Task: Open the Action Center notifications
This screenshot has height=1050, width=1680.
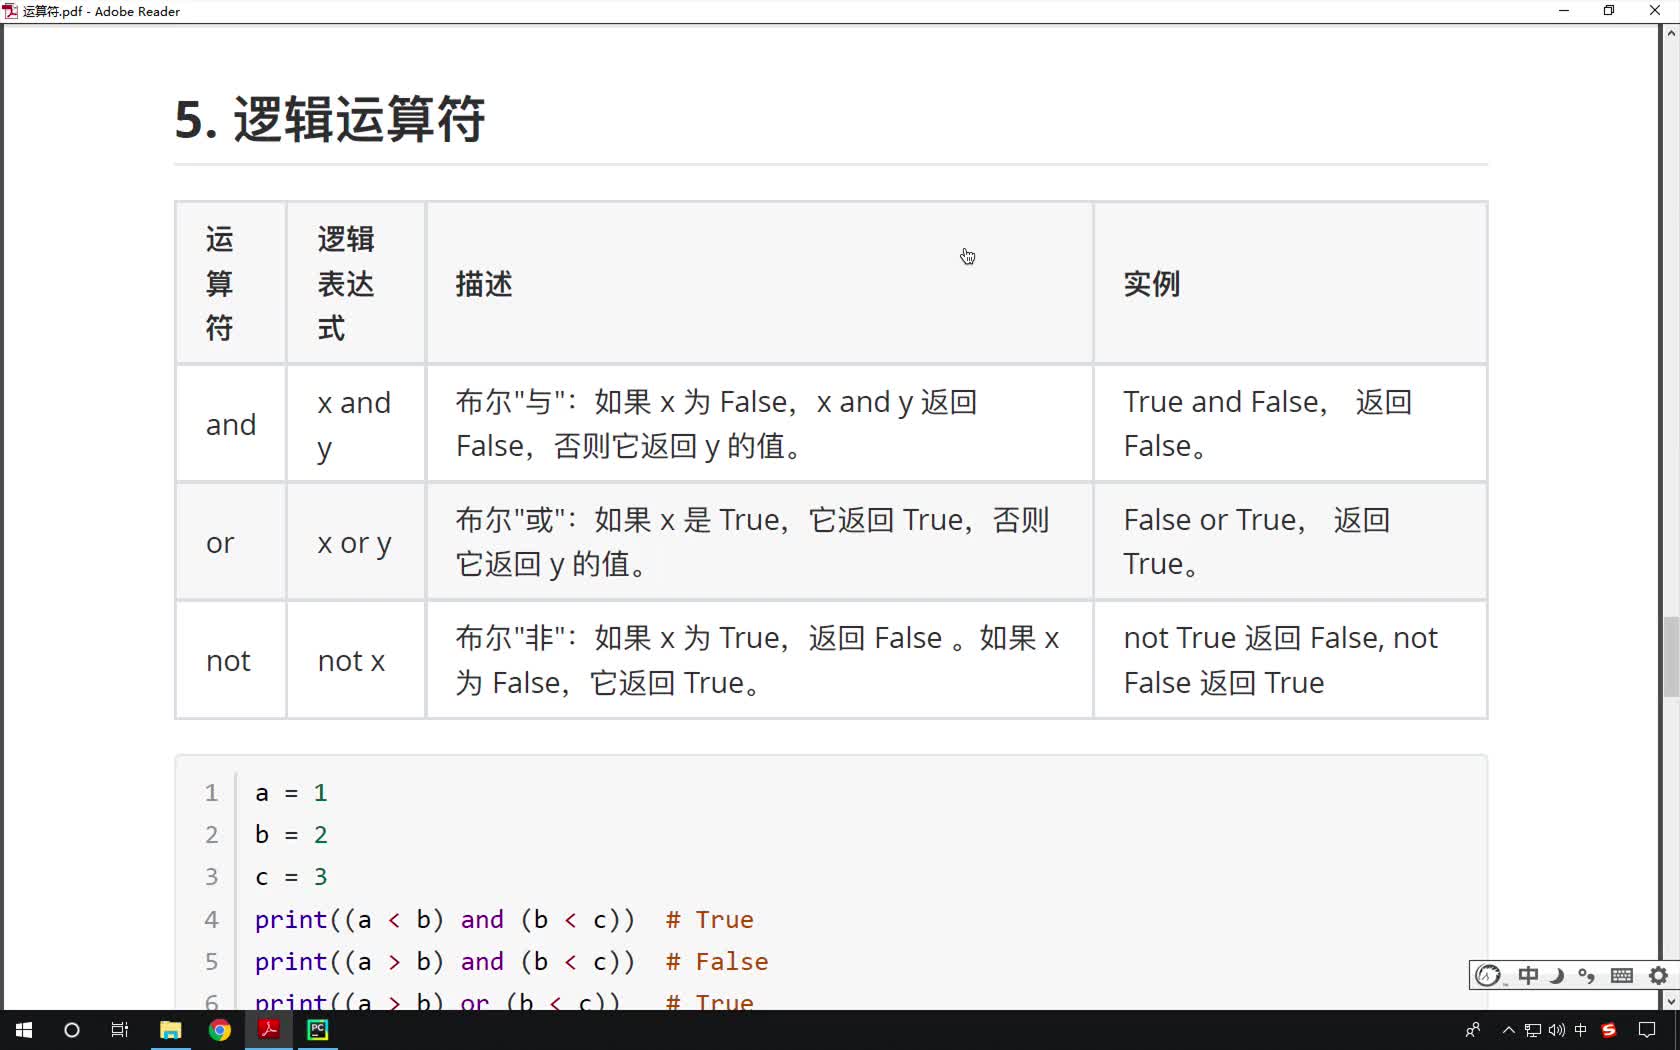Action: pyautogui.click(x=1647, y=1030)
